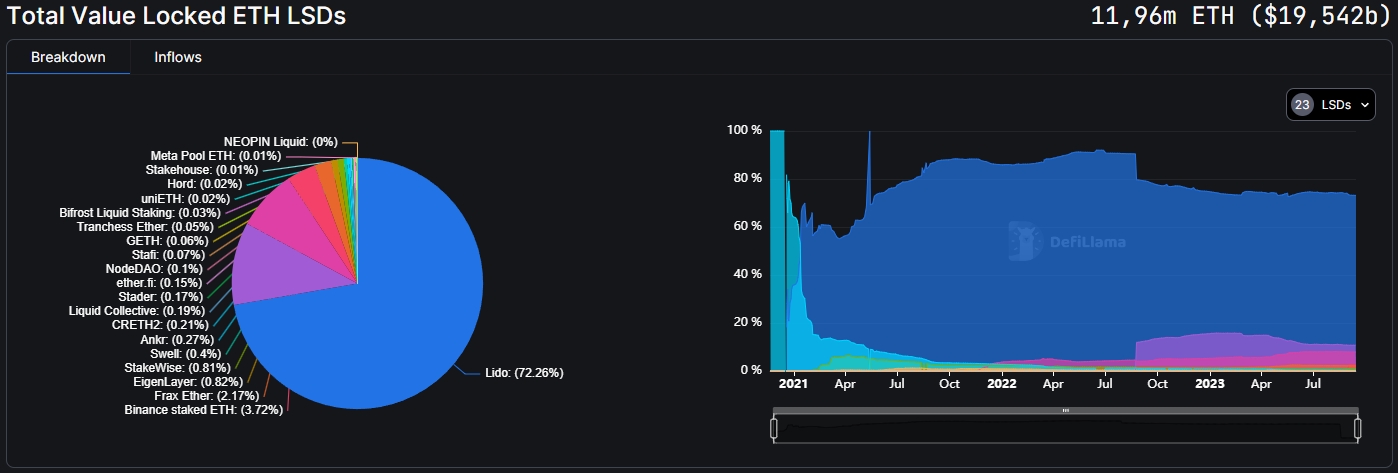Click NEOPIN Liquid: (0%) label
This screenshot has height=473, width=1398.
point(280,142)
